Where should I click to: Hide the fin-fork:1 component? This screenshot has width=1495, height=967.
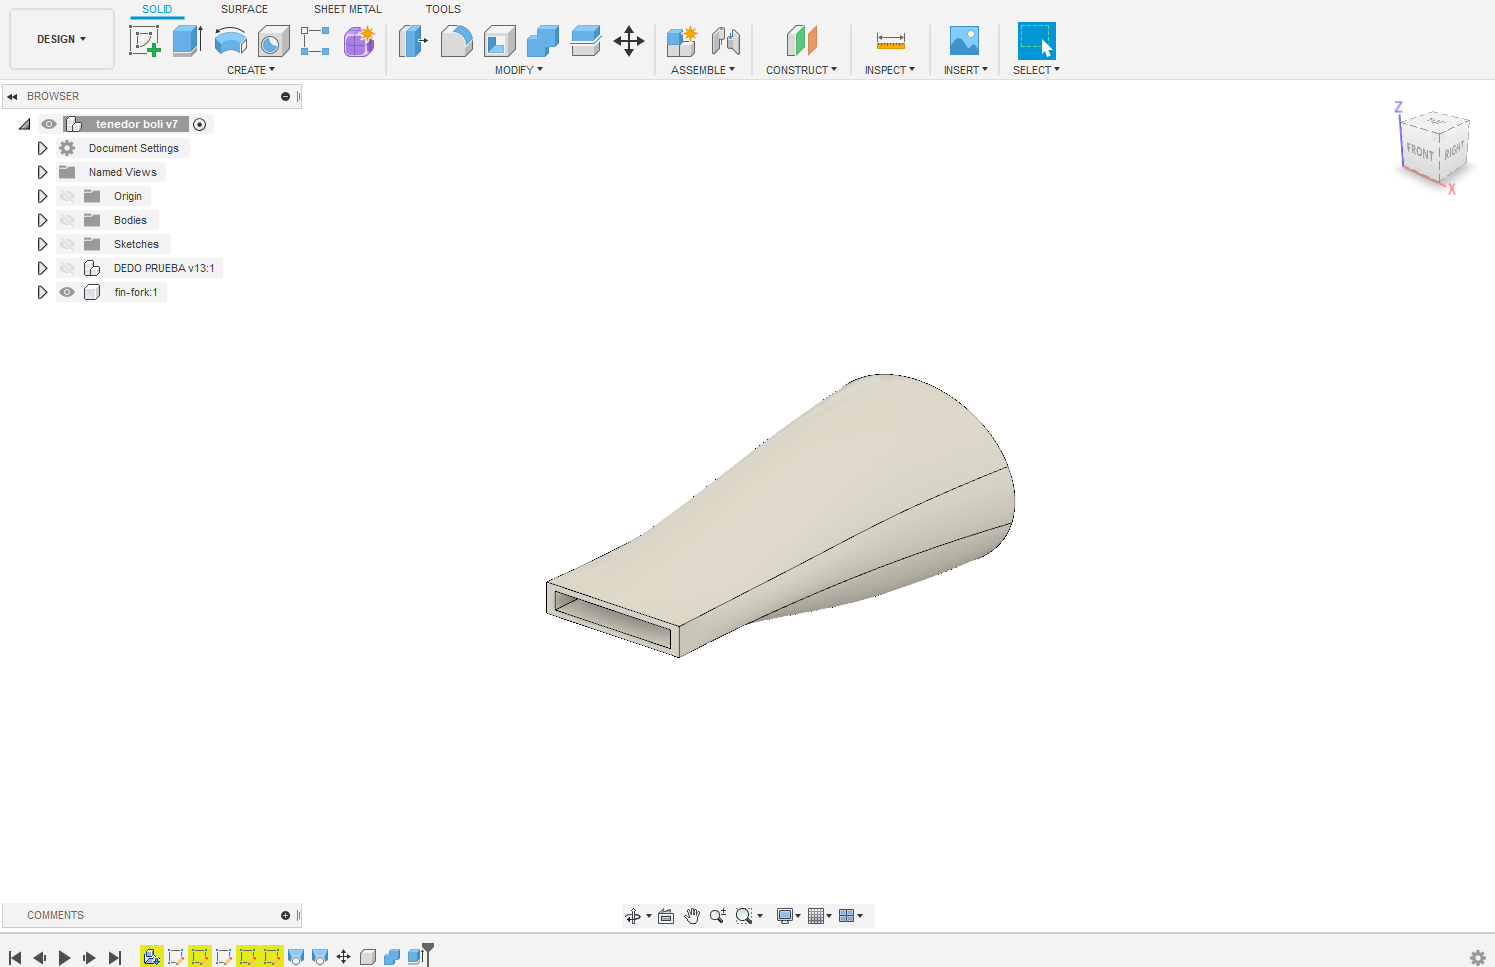66,291
